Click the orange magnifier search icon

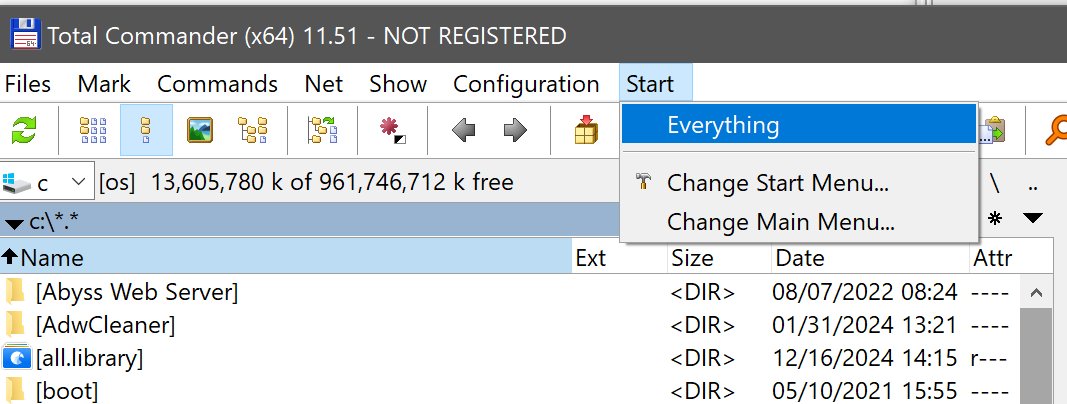[x=1055, y=130]
